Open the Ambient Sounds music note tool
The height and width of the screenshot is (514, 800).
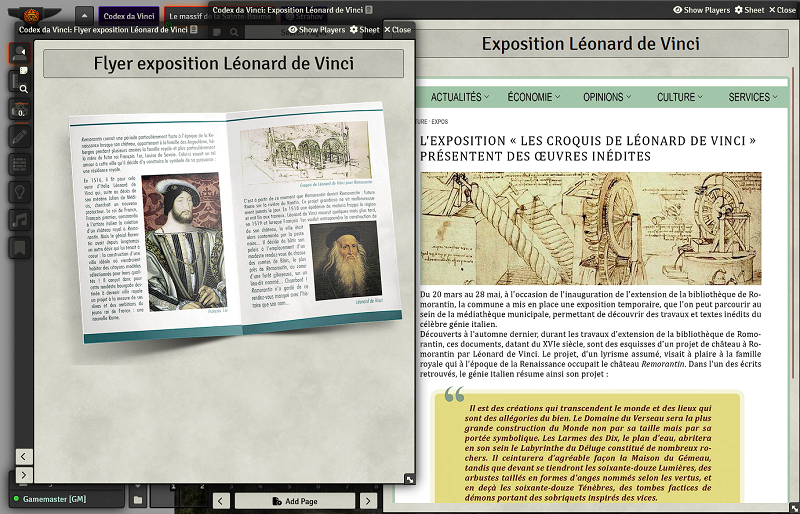tap(19, 220)
